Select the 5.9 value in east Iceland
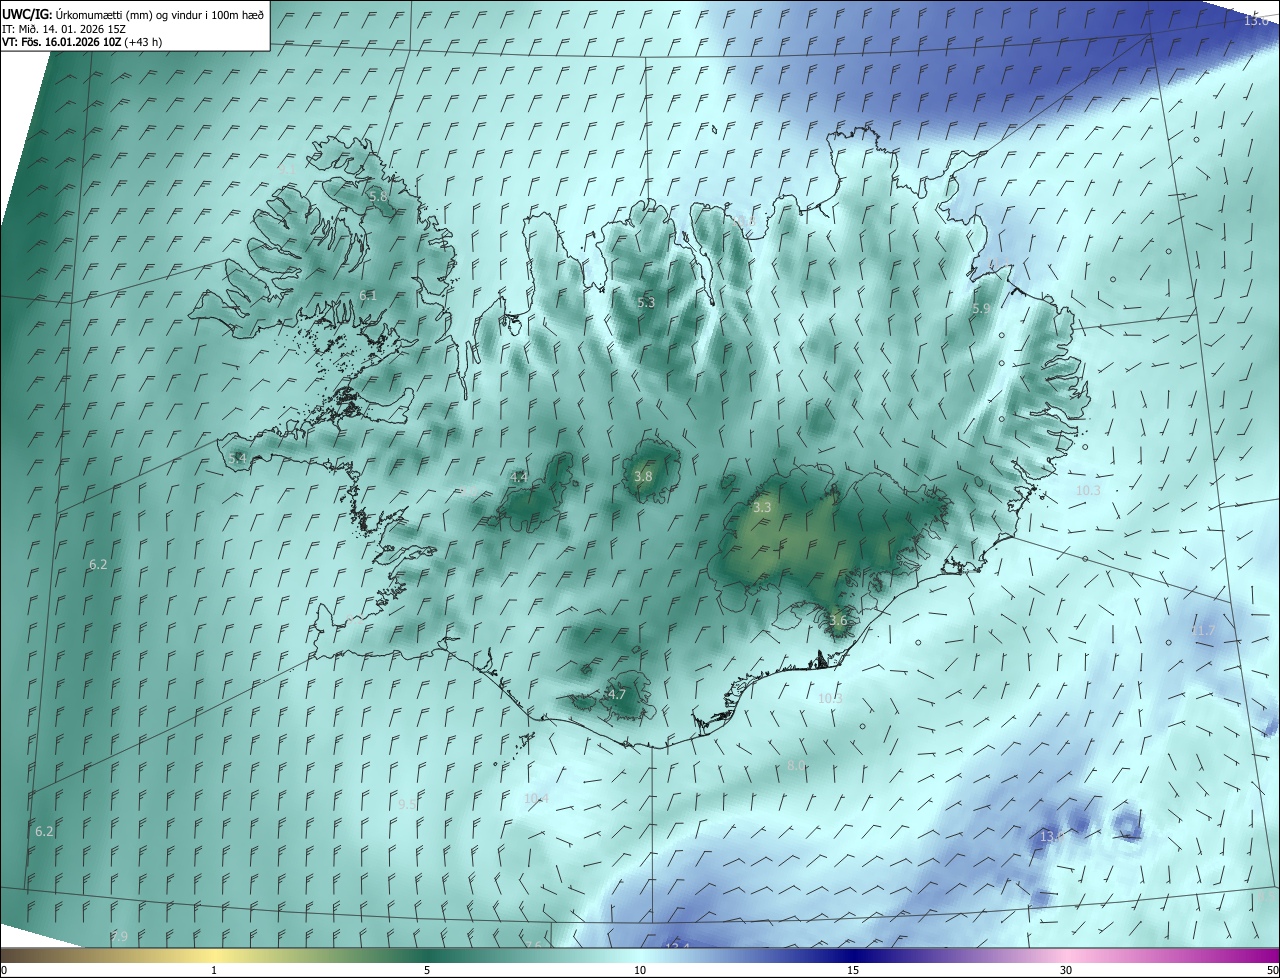Image resolution: width=1280 pixels, height=978 pixels. tap(981, 309)
